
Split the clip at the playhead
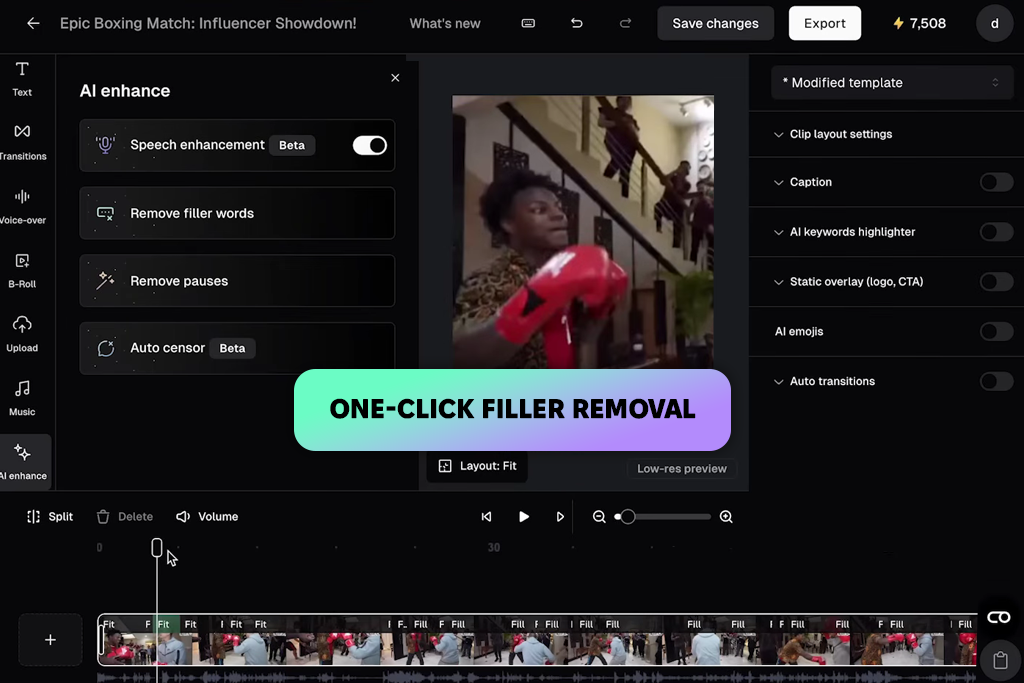click(50, 516)
